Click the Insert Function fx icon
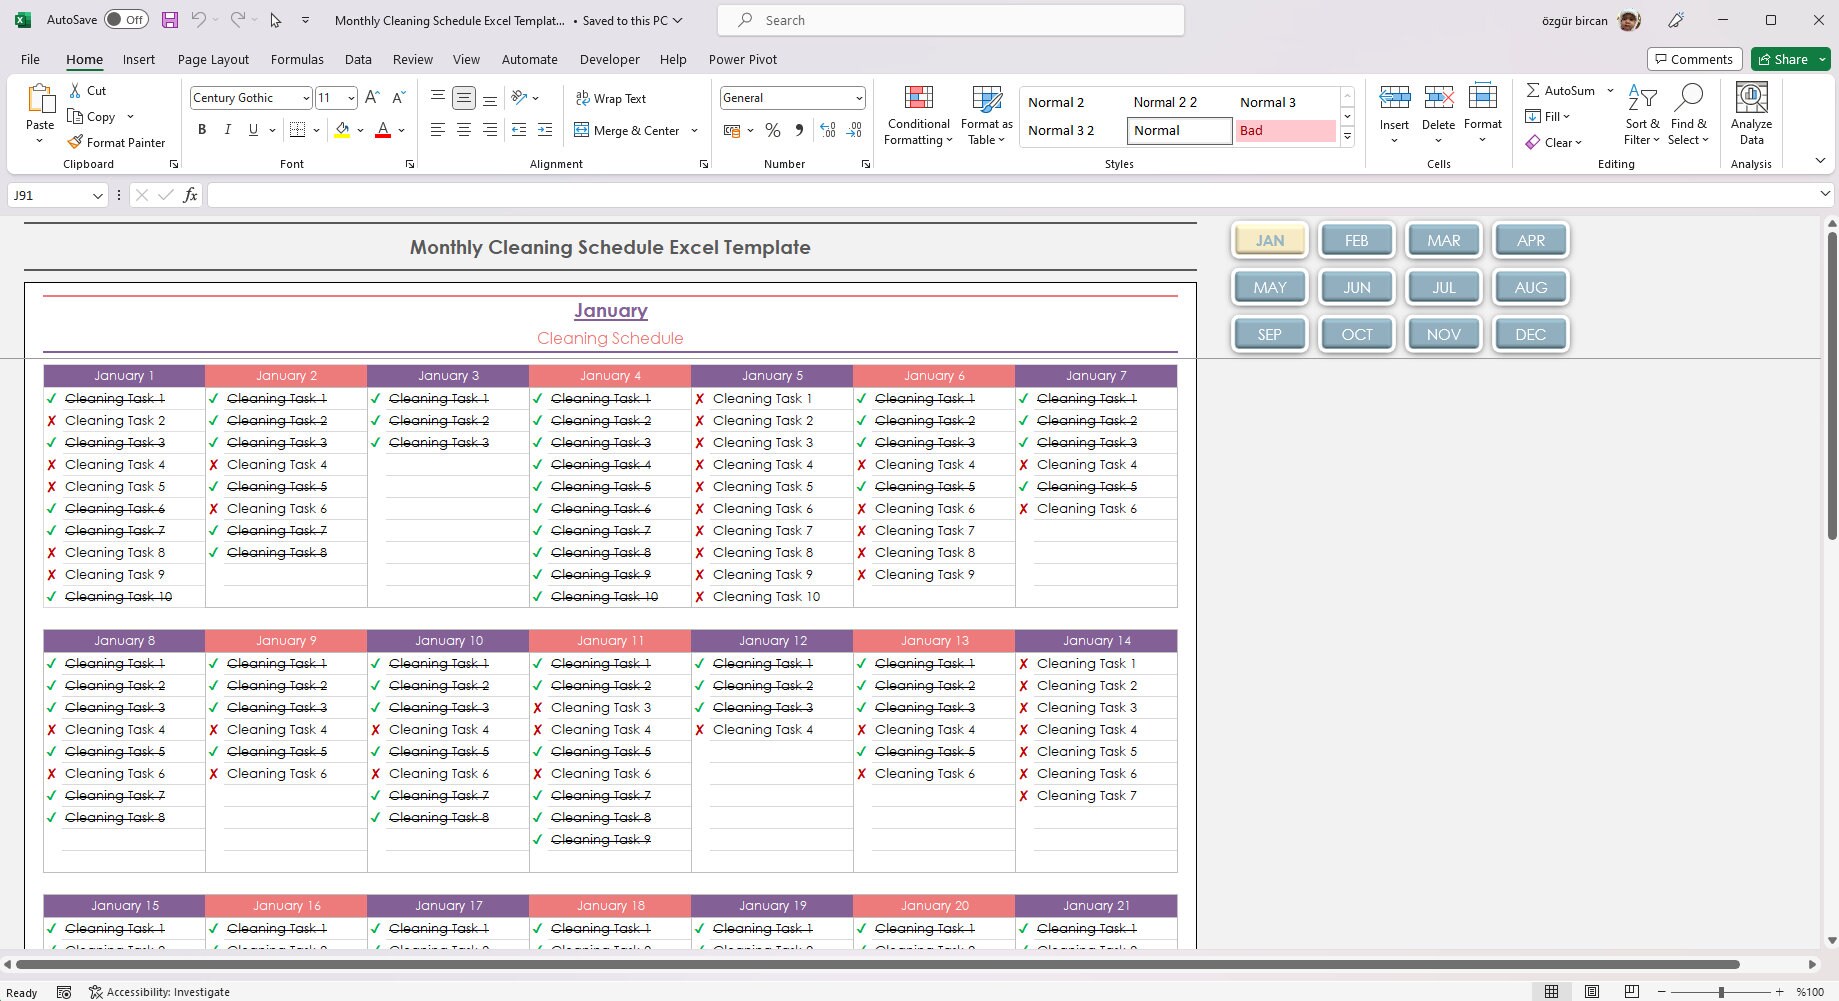Viewport: 1839px width, 1001px height. [190, 195]
